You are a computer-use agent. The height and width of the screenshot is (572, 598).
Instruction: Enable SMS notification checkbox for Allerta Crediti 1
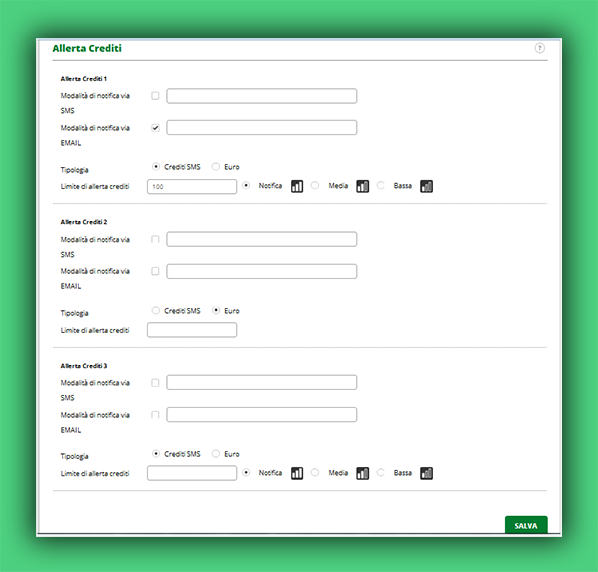[155, 96]
